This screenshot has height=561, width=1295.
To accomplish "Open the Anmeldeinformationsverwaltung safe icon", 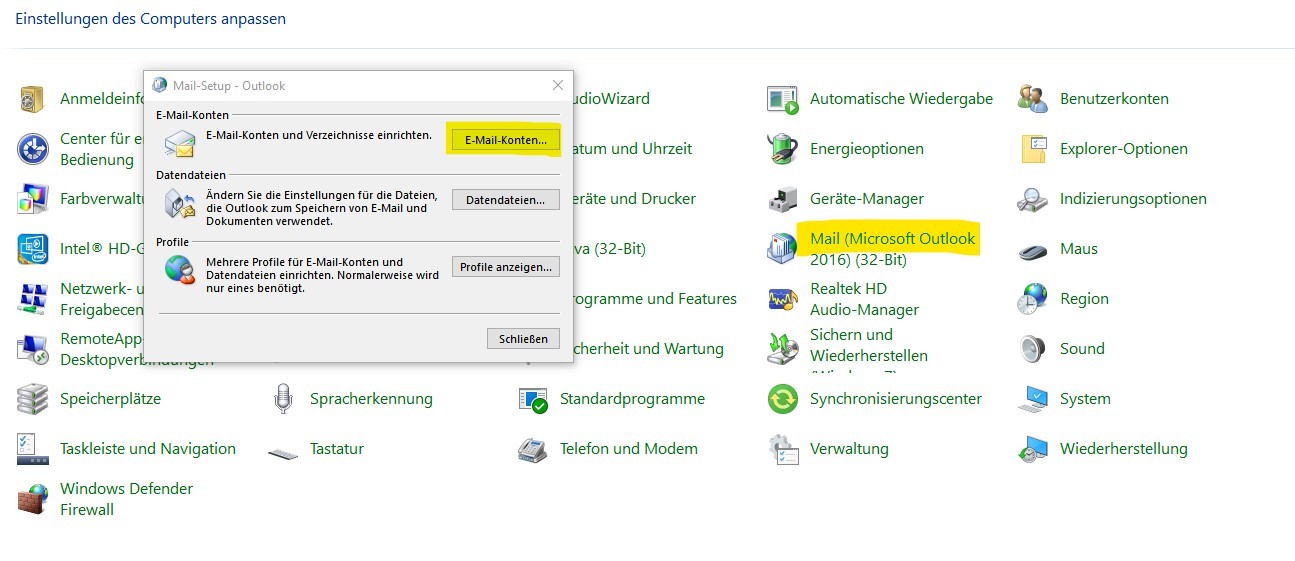I will 33,99.
